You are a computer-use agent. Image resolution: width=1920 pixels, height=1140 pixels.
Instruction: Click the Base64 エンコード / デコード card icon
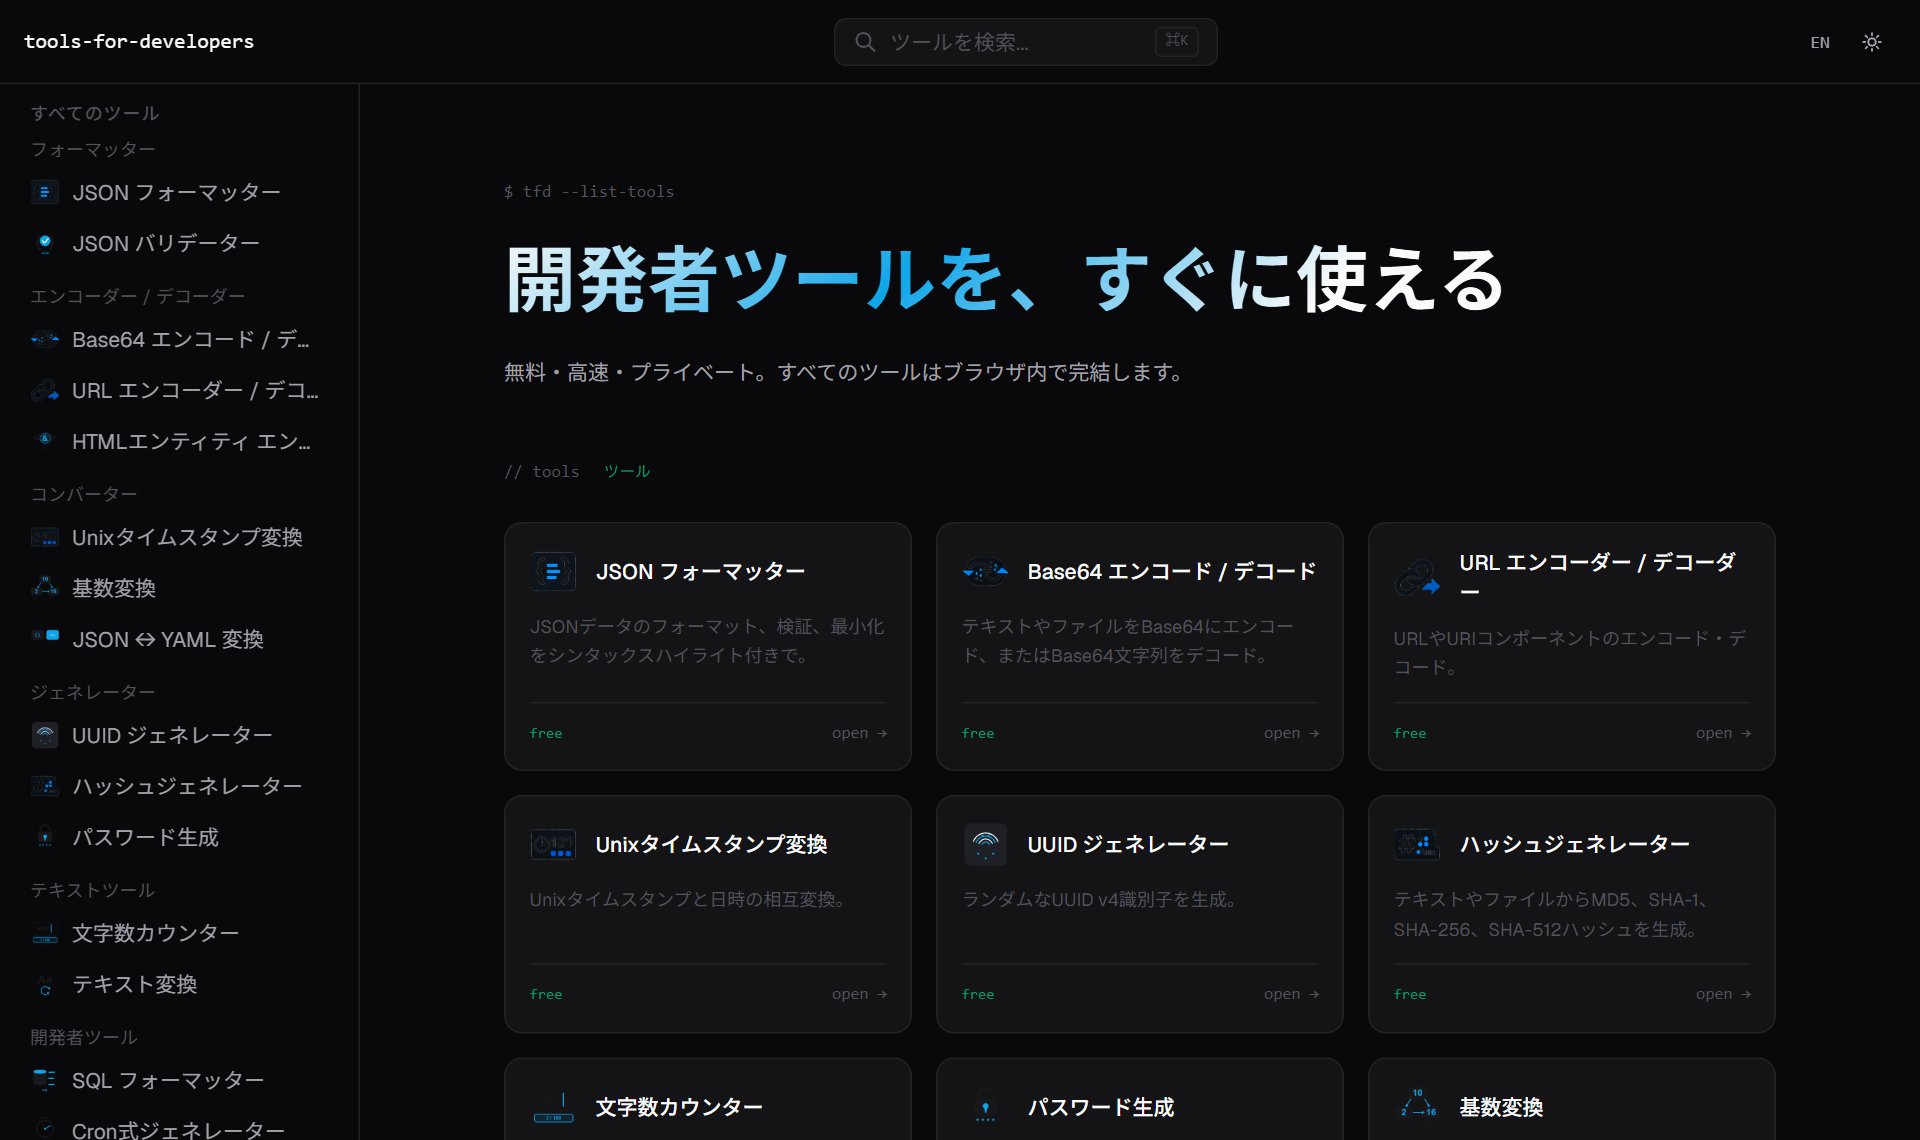(985, 572)
